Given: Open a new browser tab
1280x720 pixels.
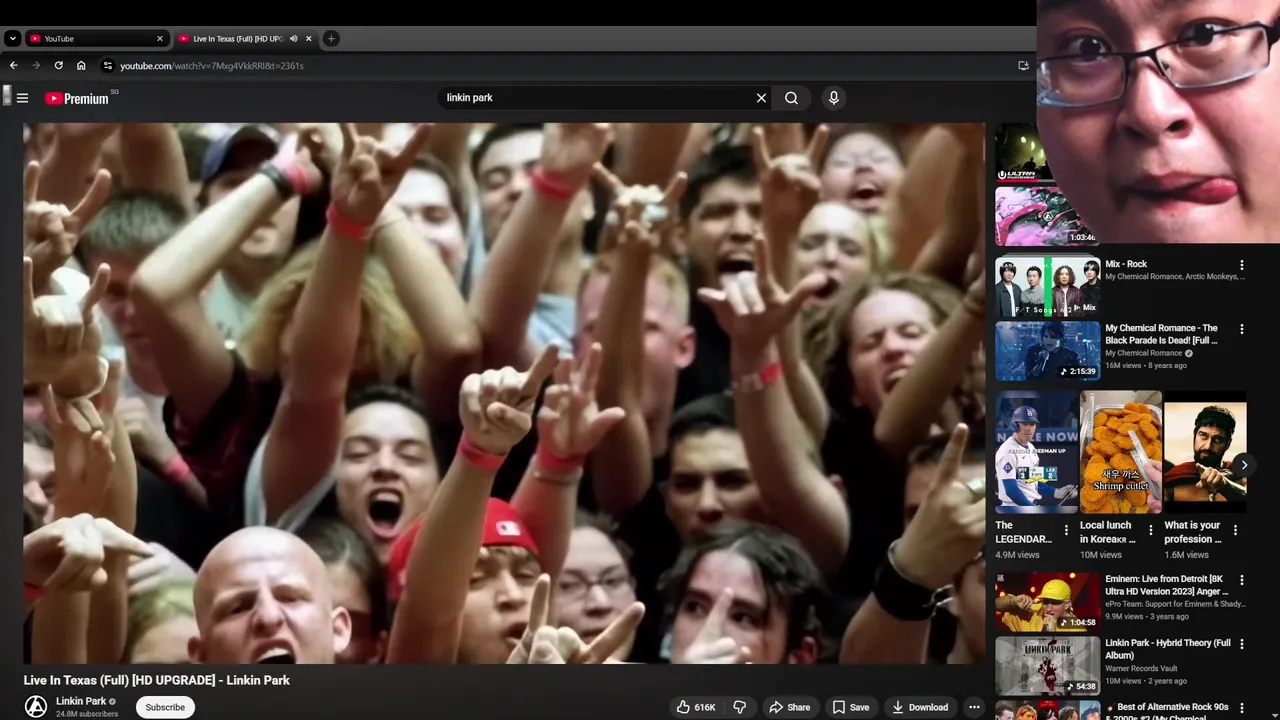Looking at the screenshot, I should pos(331,39).
